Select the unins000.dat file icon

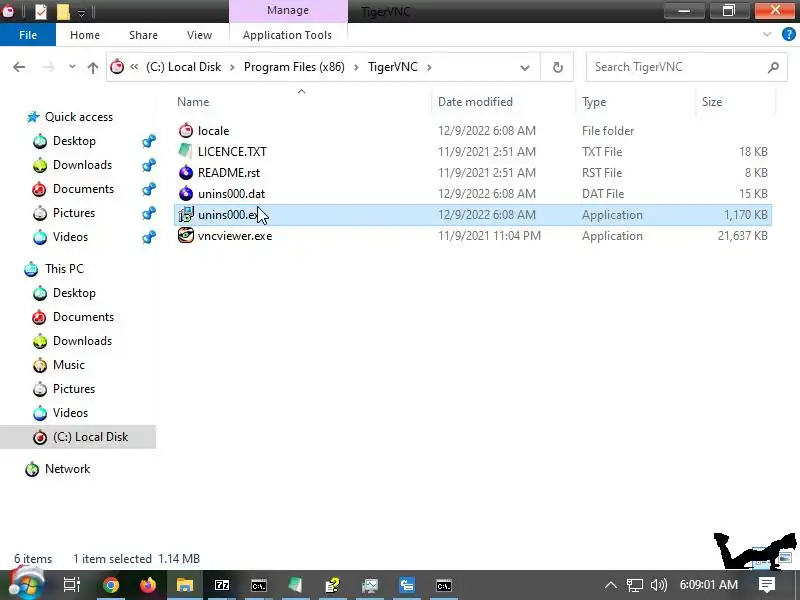click(x=186, y=193)
